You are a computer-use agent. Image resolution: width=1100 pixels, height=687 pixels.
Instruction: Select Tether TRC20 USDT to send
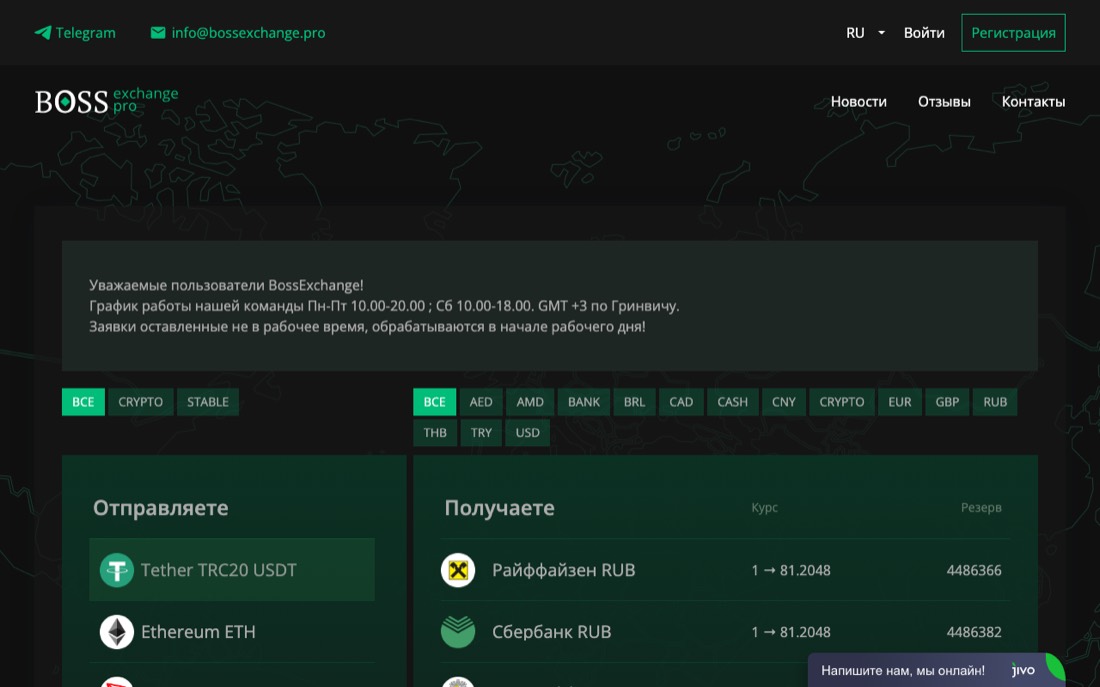(x=232, y=570)
